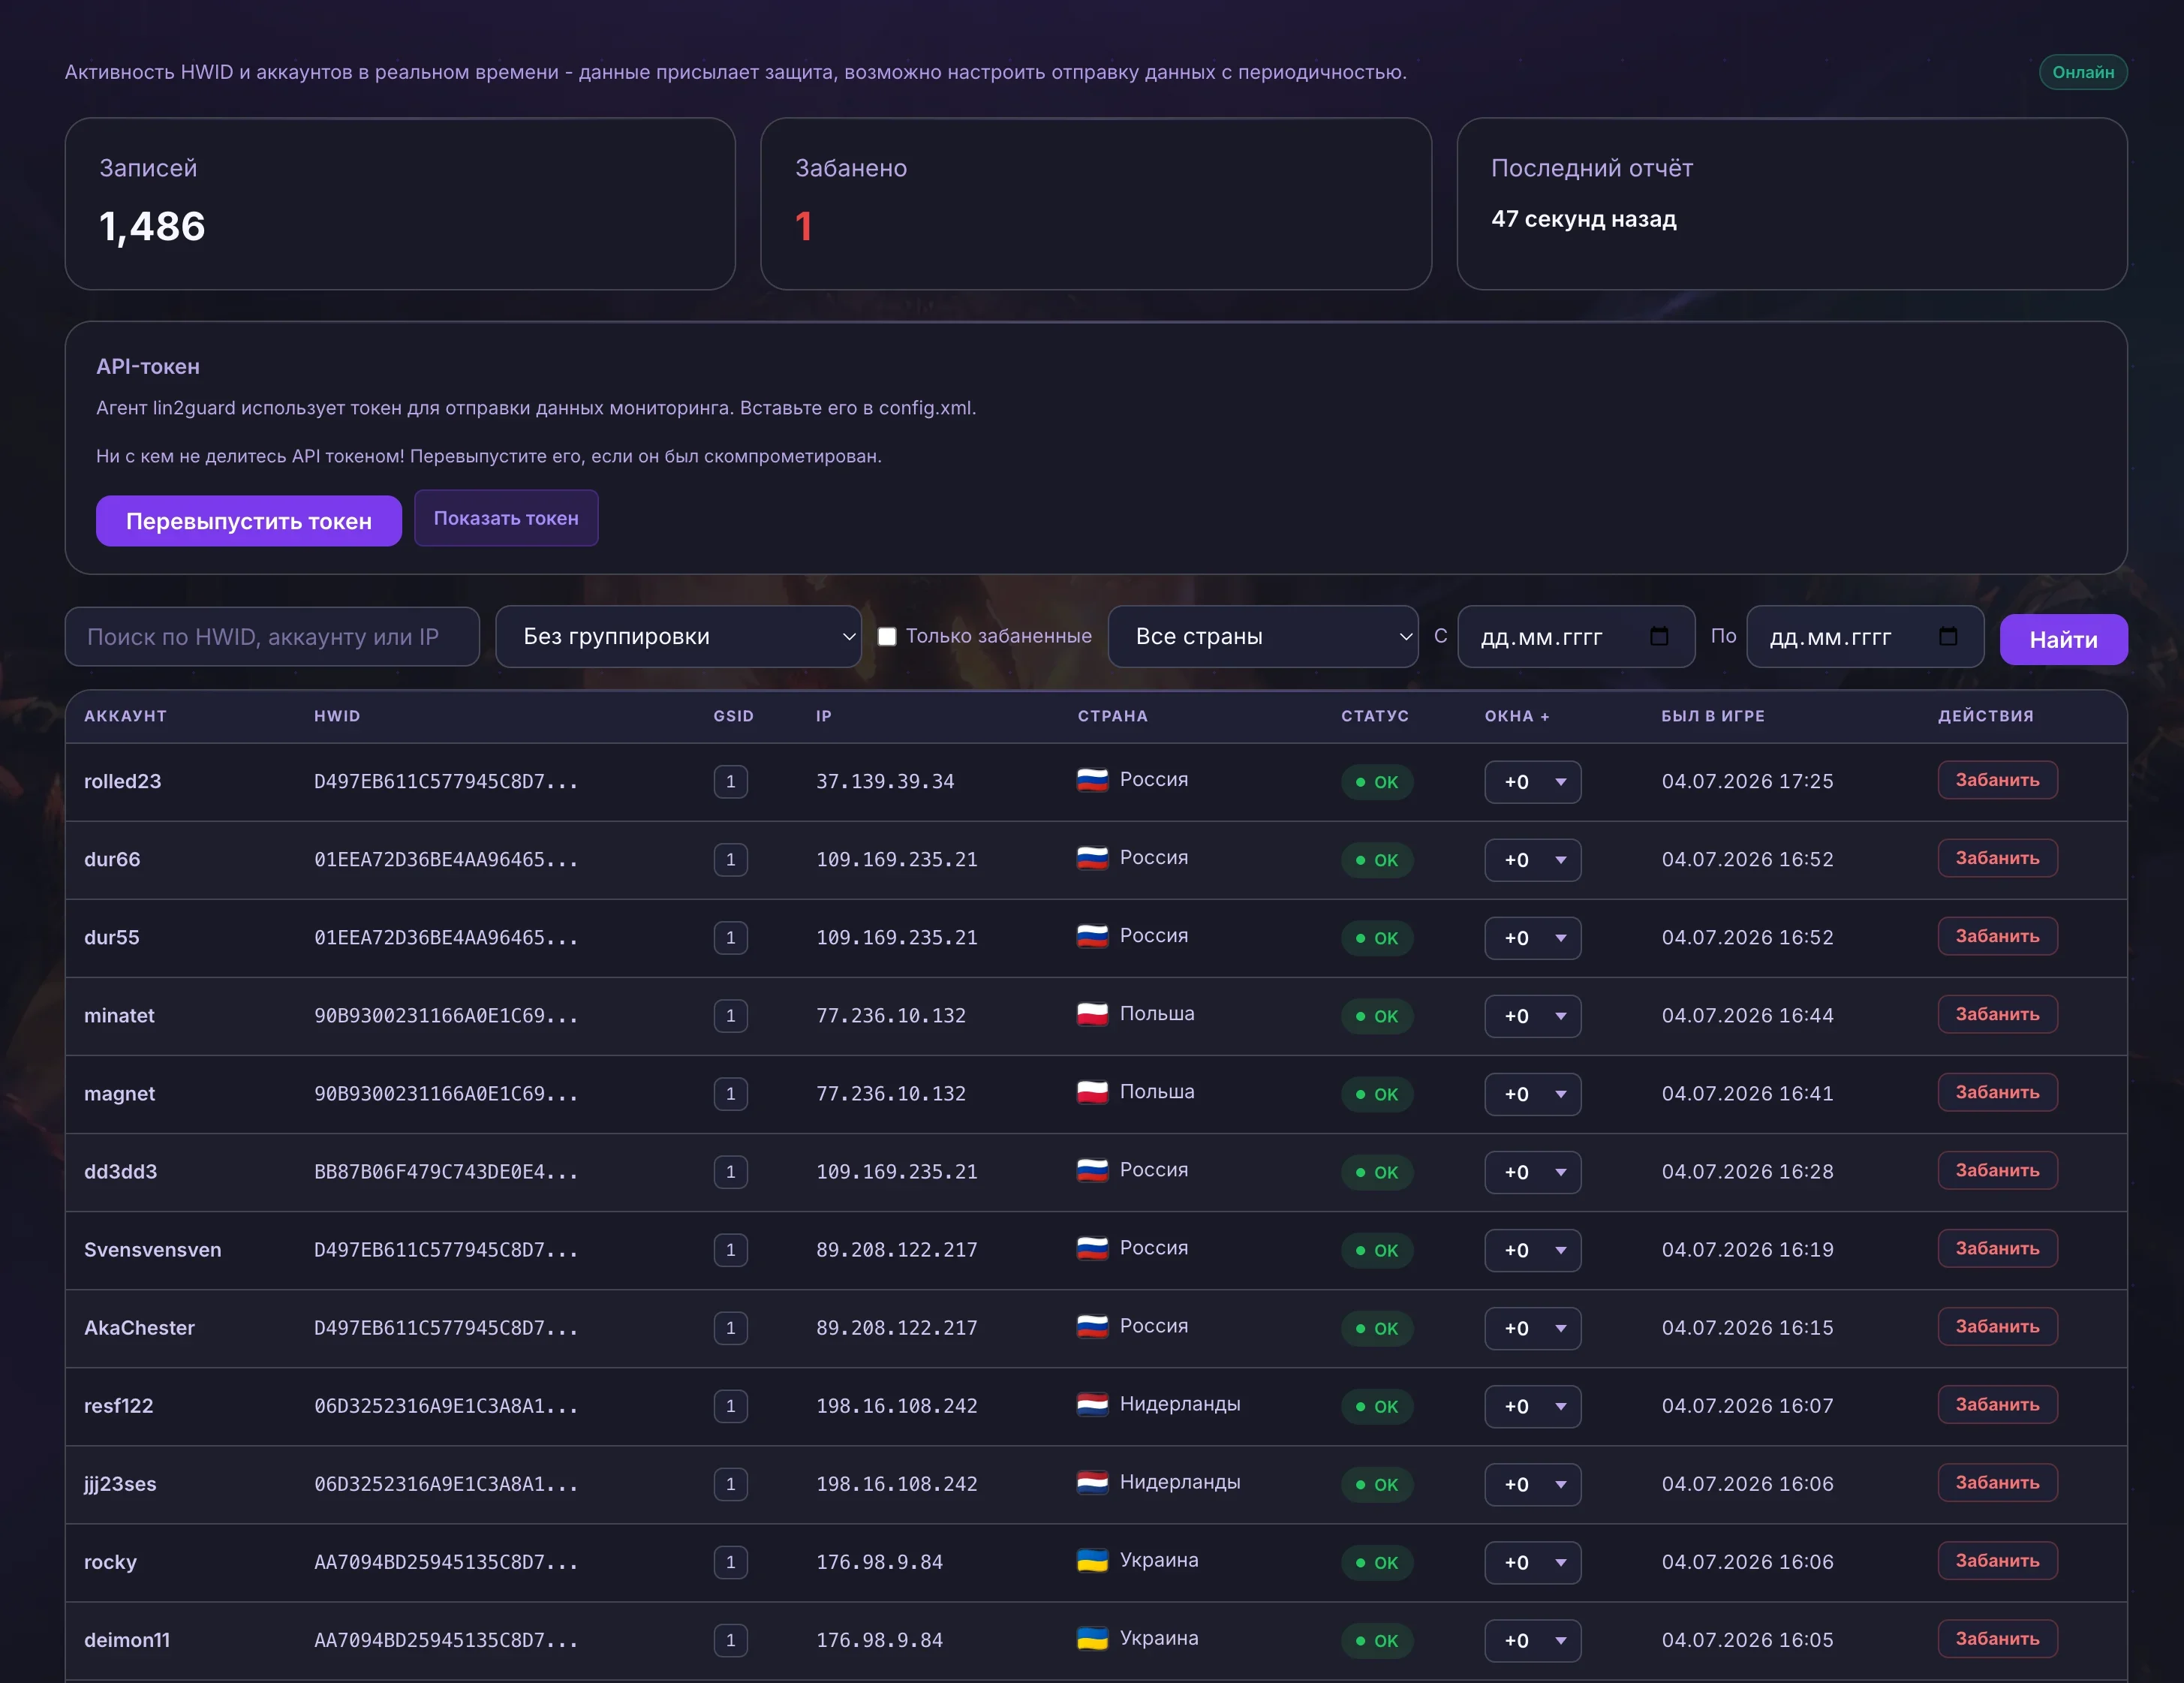The width and height of the screenshot is (2184, 1683).
Task: Toggle the 'Только забаненные' checkbox
Action: click(887, 637)
